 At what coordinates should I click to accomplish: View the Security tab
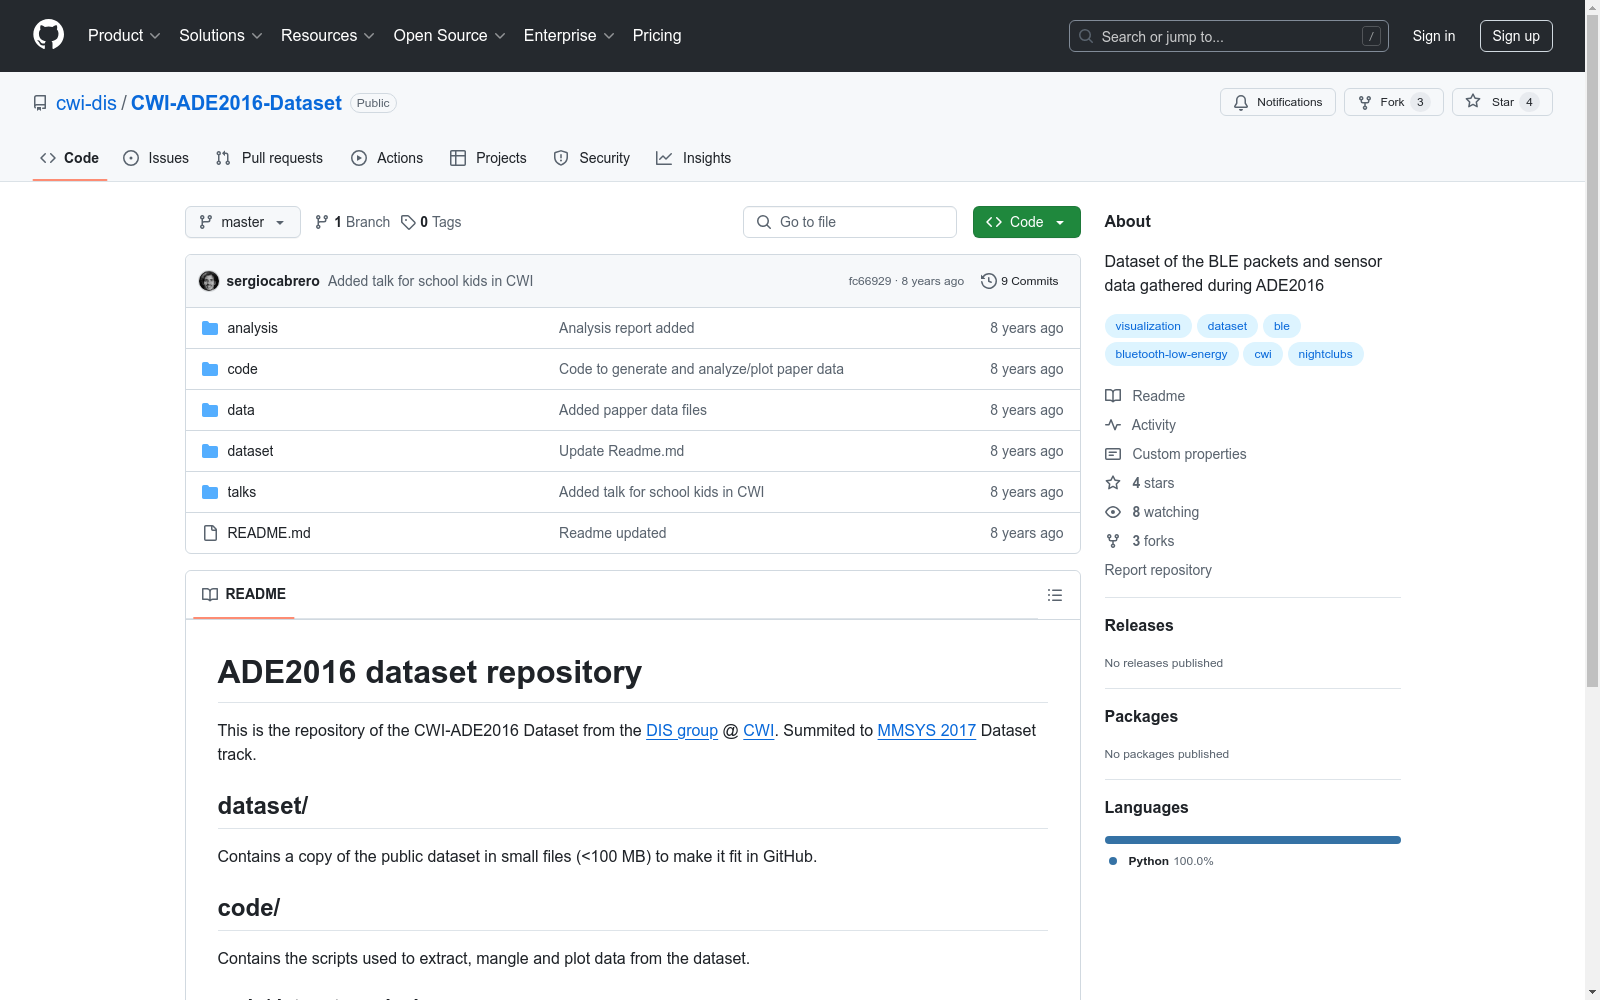click(x=592, y=158)
